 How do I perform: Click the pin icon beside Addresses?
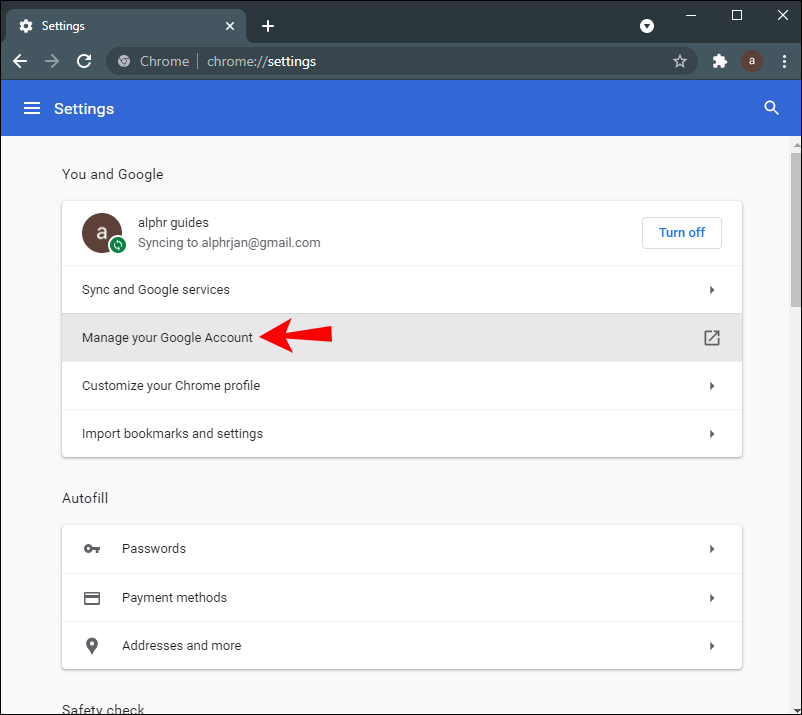[92, 646]
